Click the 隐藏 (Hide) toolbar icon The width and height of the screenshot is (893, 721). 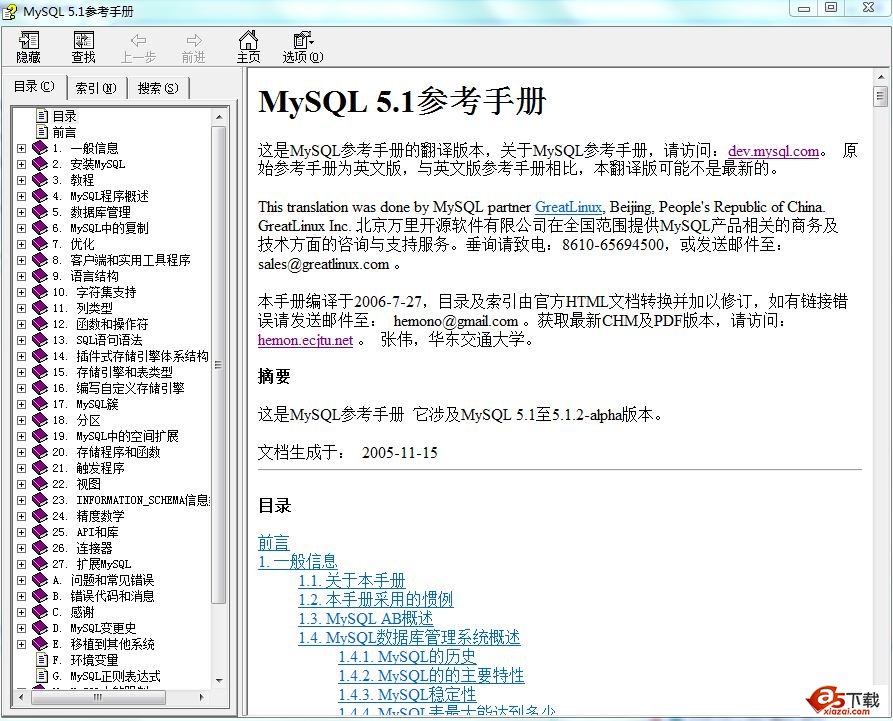[x=29, y=46]
